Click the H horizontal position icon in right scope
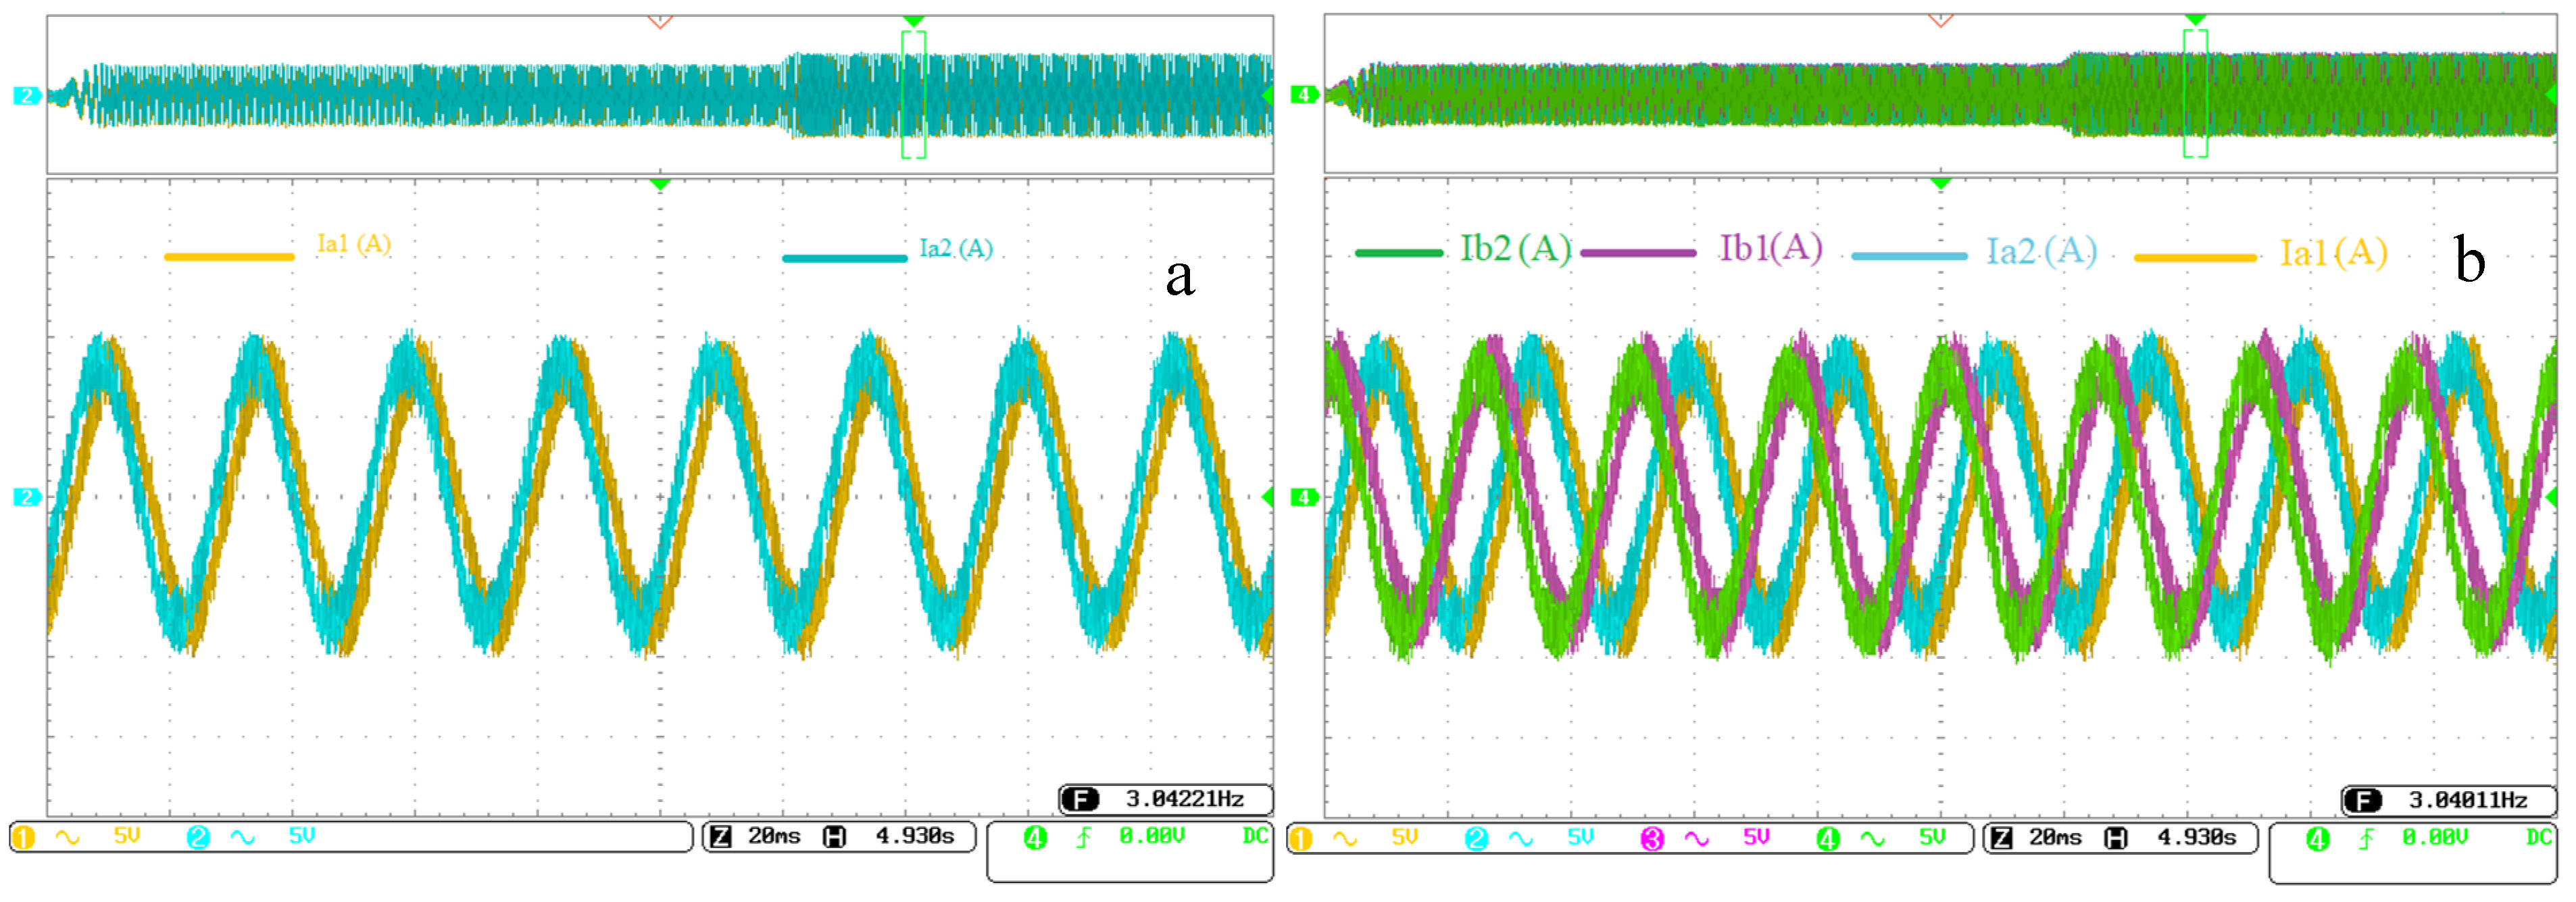The width and height of the screenshot is (2576, 902). pyautogui.click(x=2115, y=838)
